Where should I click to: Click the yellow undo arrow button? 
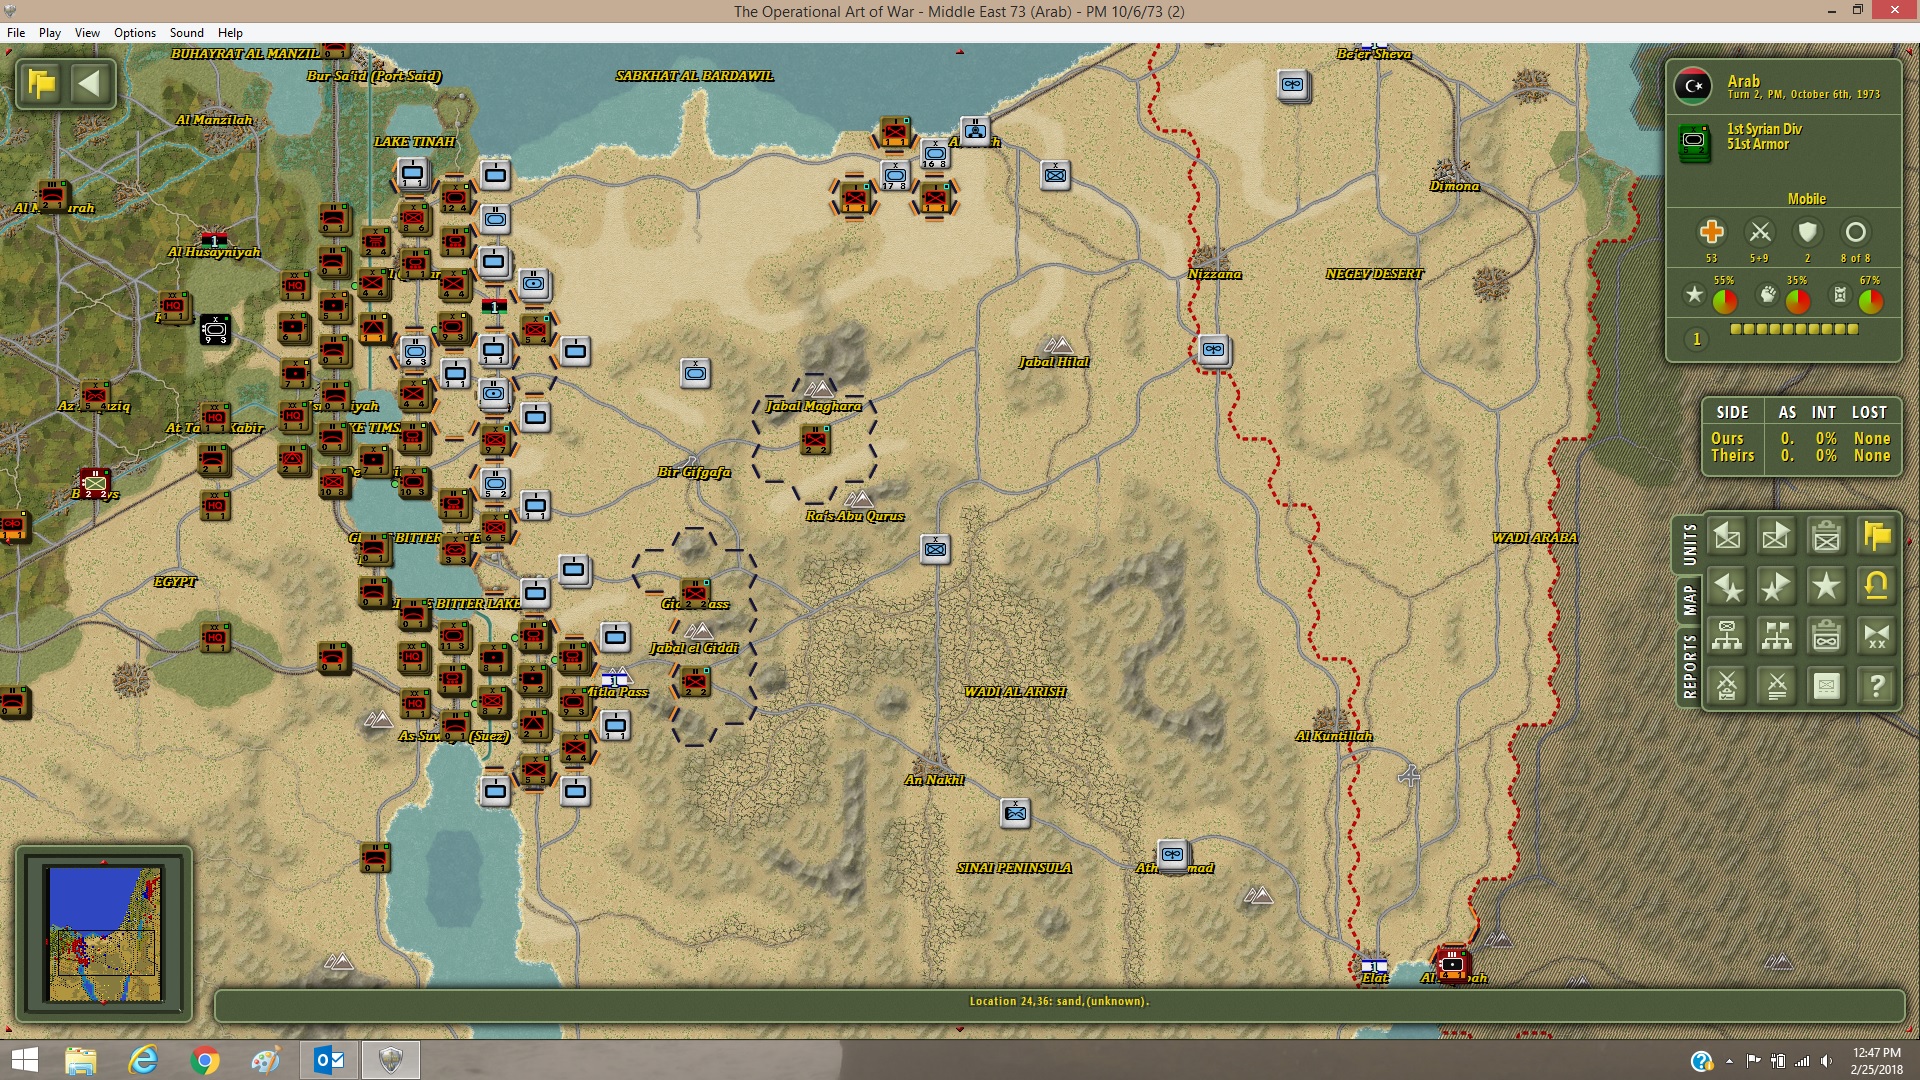[1876, 587]
